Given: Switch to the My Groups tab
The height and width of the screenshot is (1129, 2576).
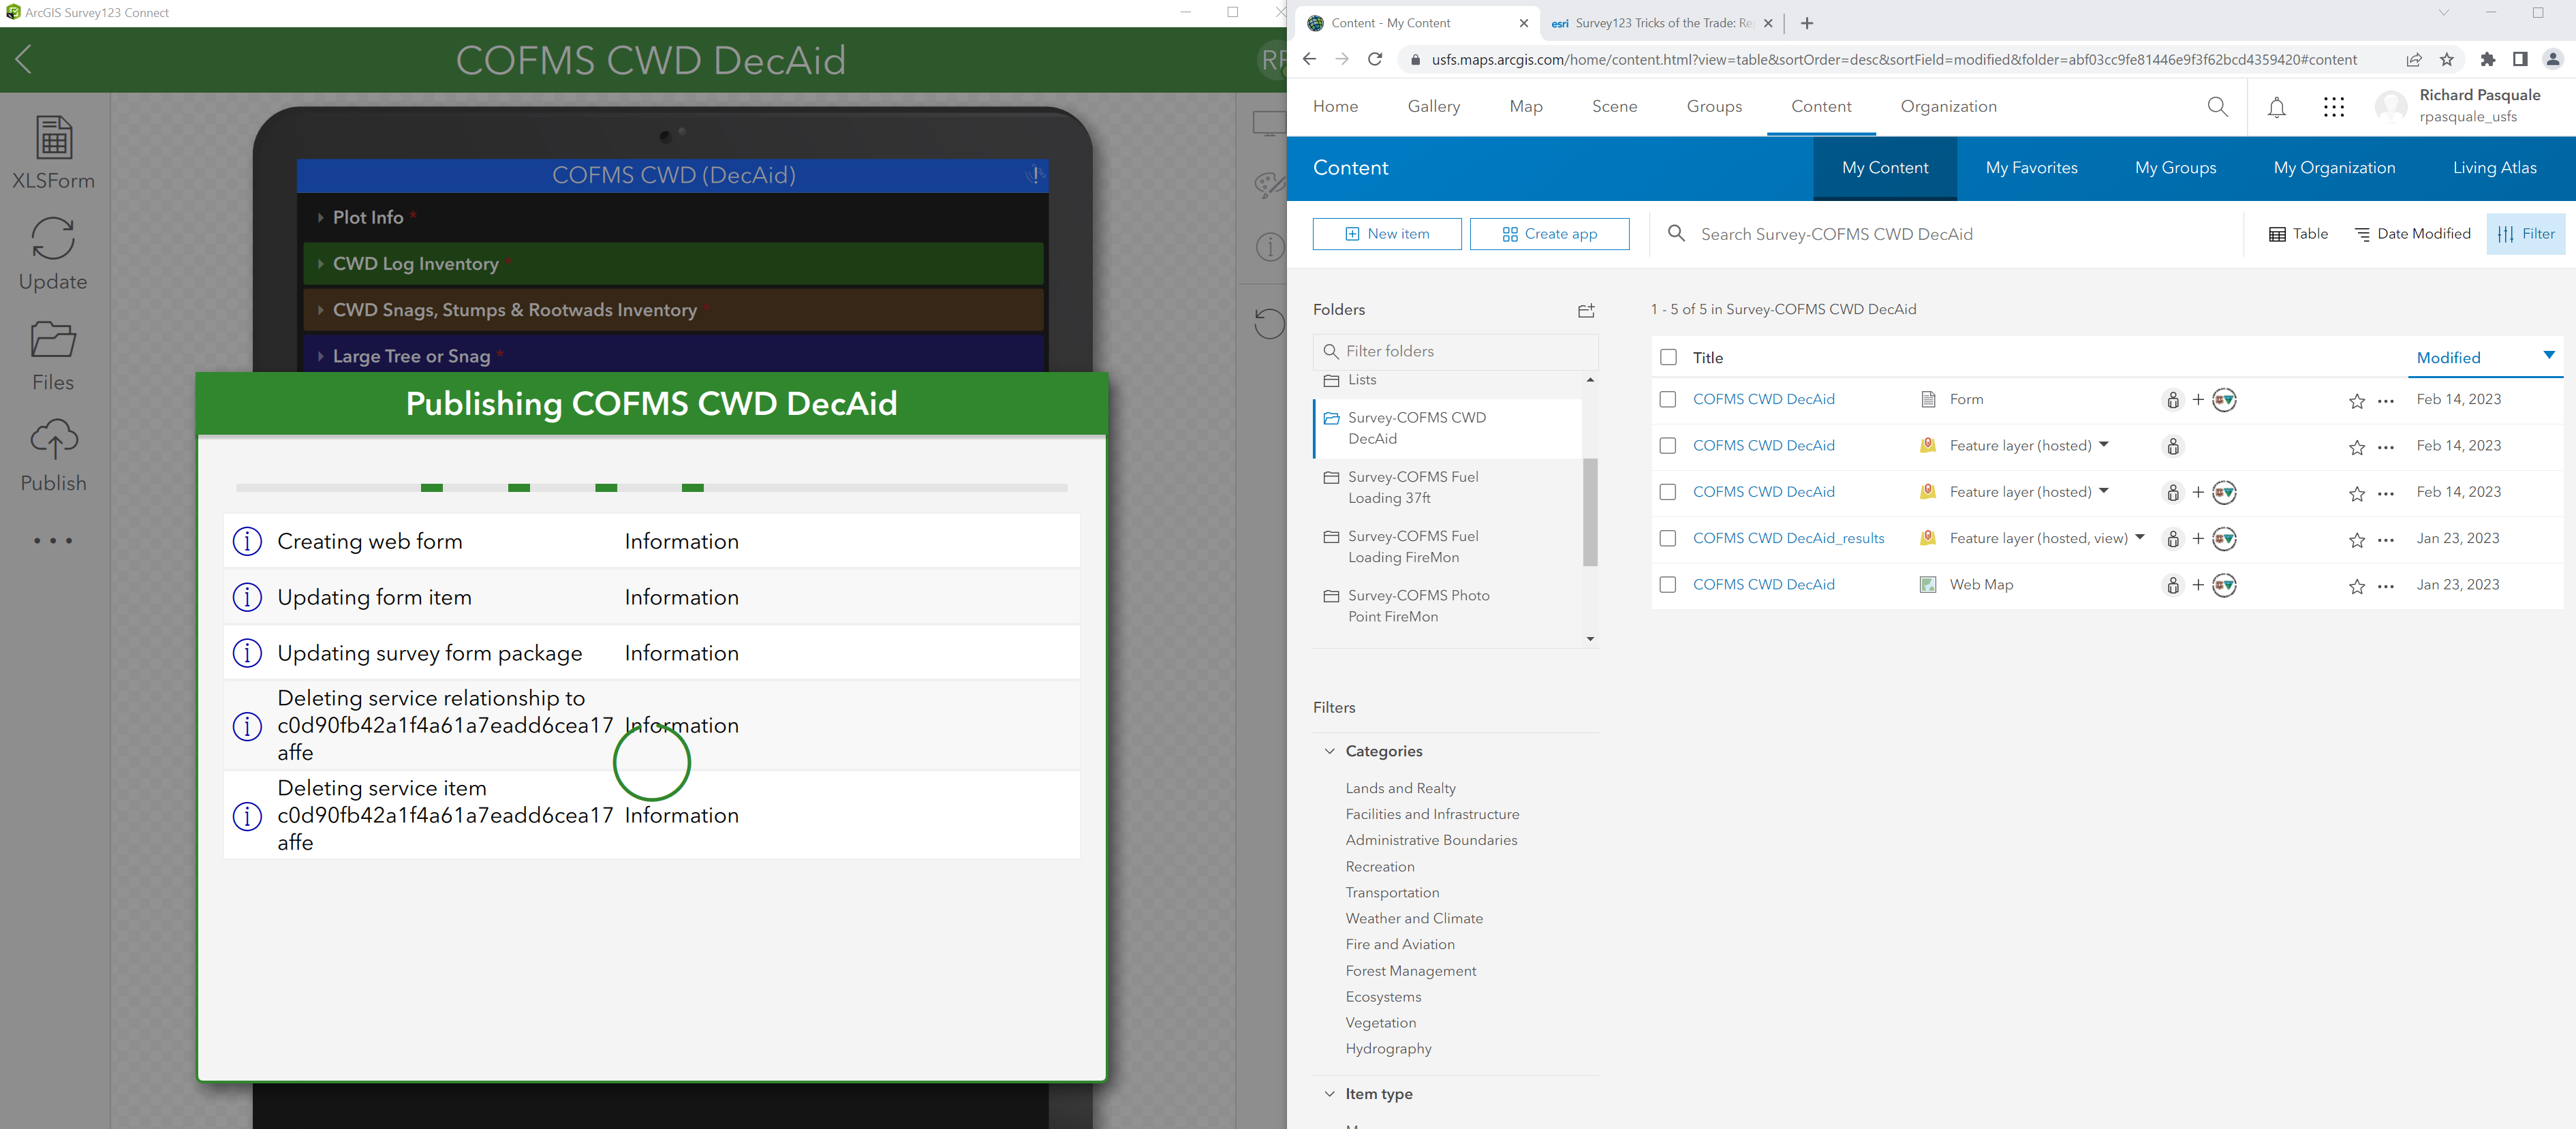Looking at the screenshot, I should [2175, 168].
